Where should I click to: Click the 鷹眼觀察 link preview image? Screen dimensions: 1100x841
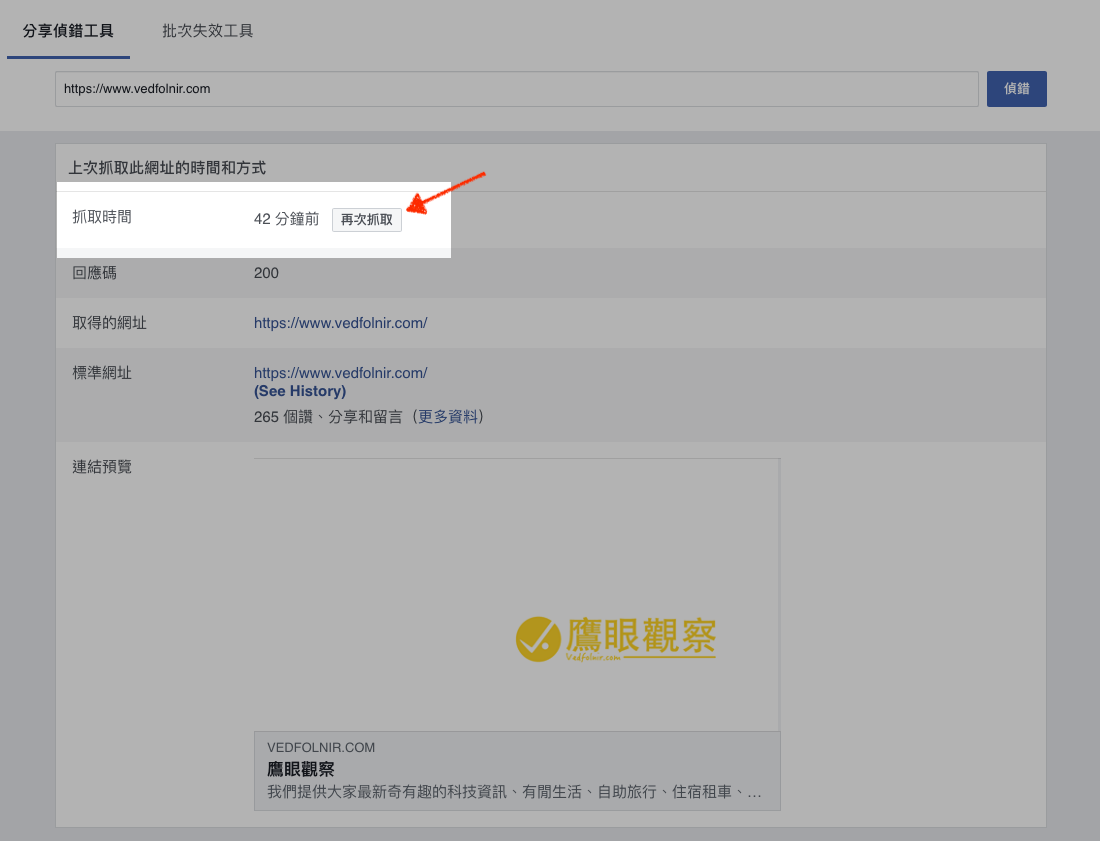tap(517, 595)
